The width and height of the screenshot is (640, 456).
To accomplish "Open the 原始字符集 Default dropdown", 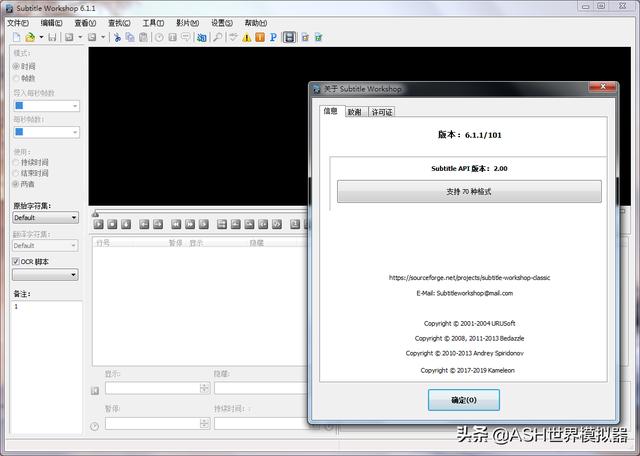I will [45, 218].
